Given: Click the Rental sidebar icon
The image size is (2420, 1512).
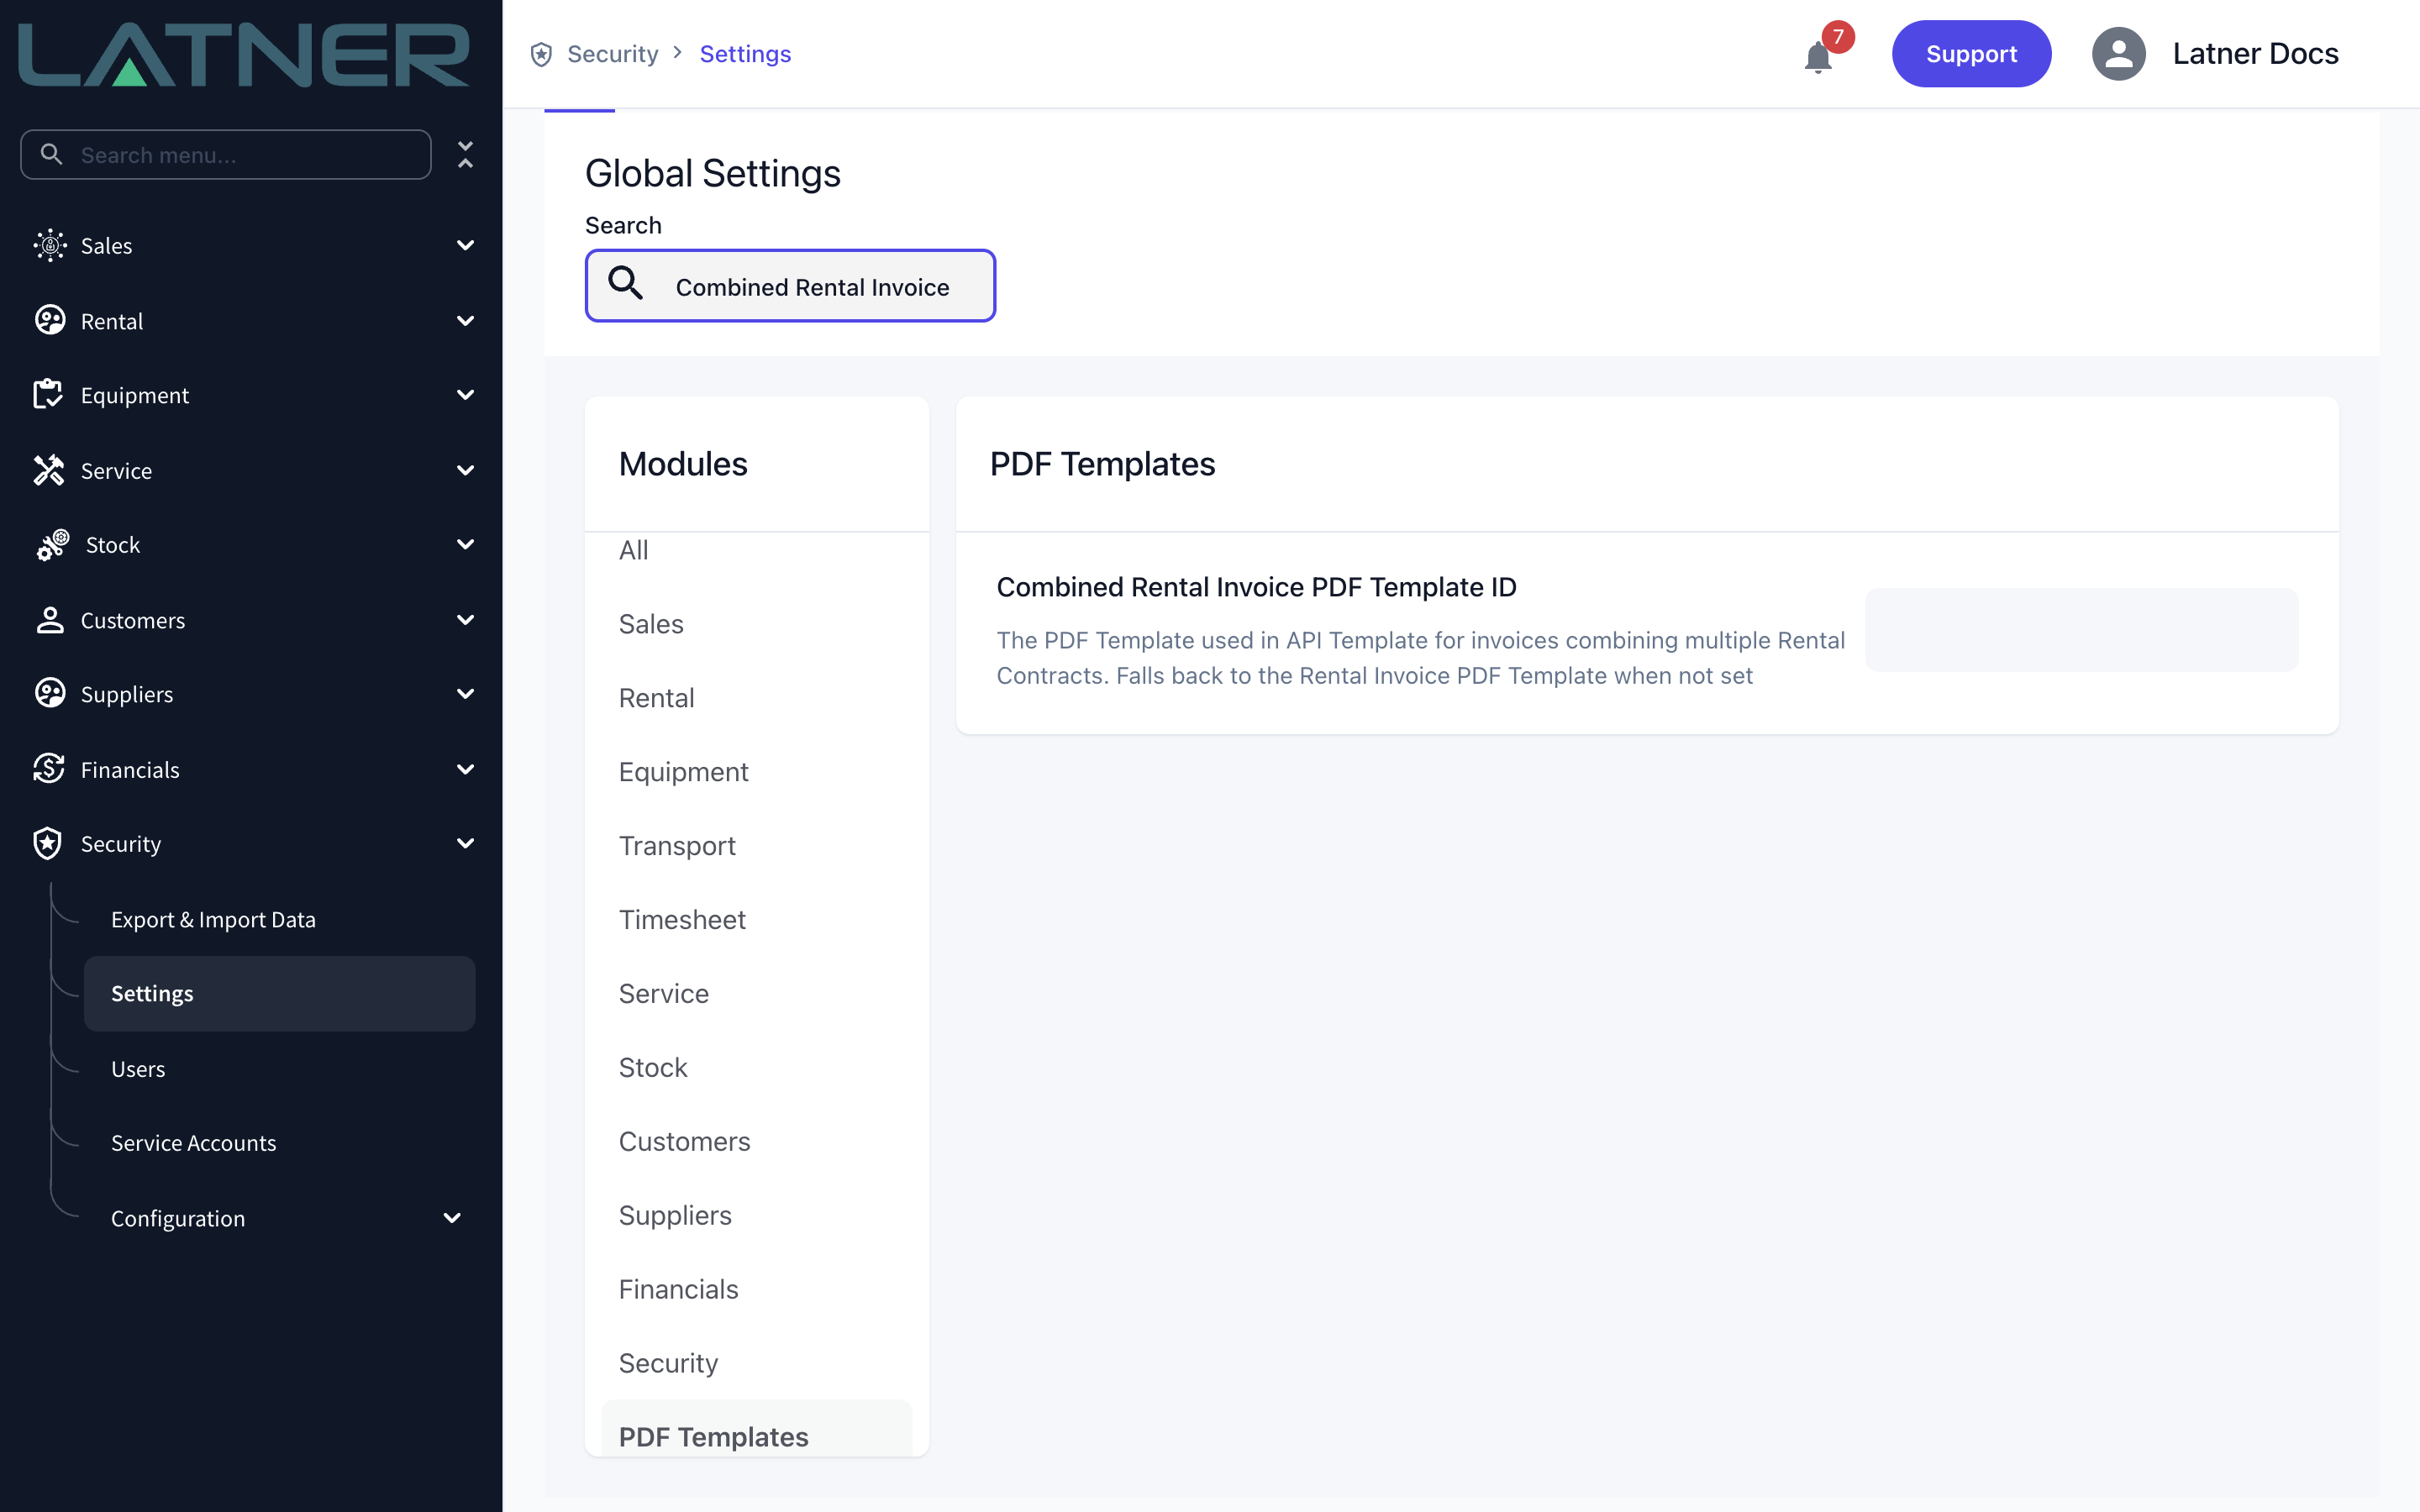Looking at the screenshot, I should [x=49, y=321].
